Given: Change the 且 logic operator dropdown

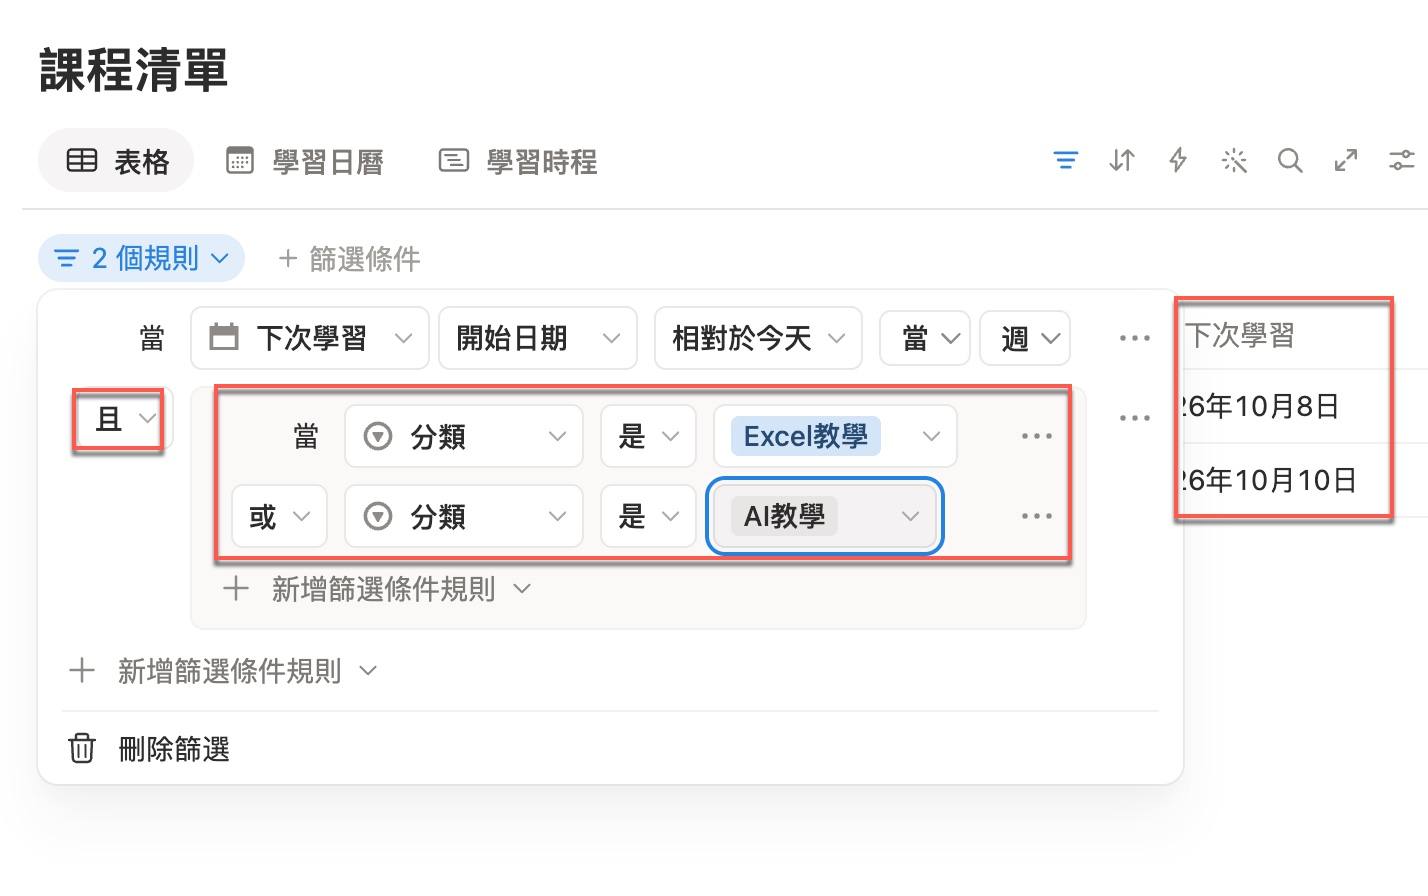Looking at the screenshot, I should click(x=122, y=418).
